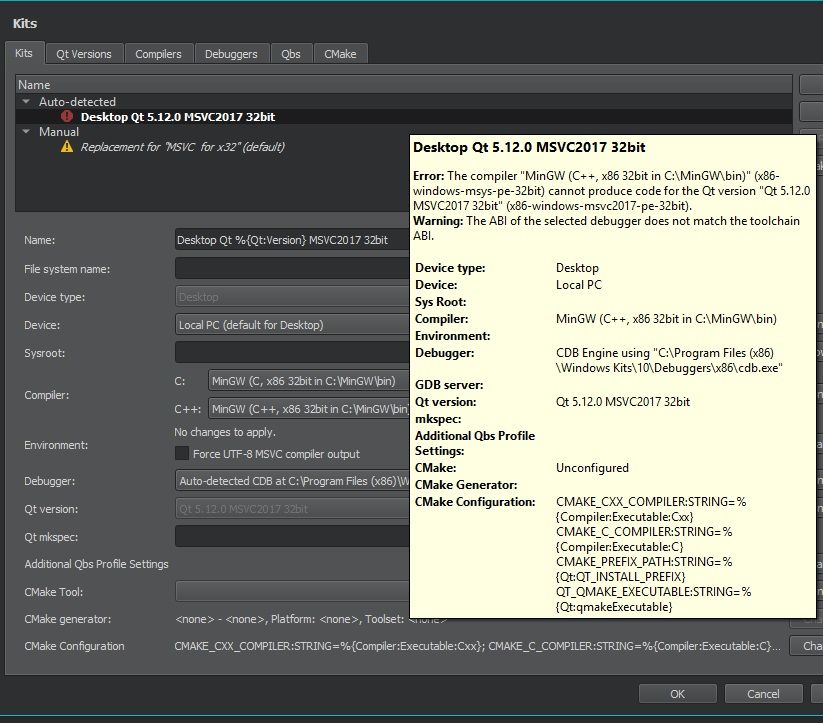823x723 pixels.
Task: Switch to the Kits tab
Action: point(24,53)
